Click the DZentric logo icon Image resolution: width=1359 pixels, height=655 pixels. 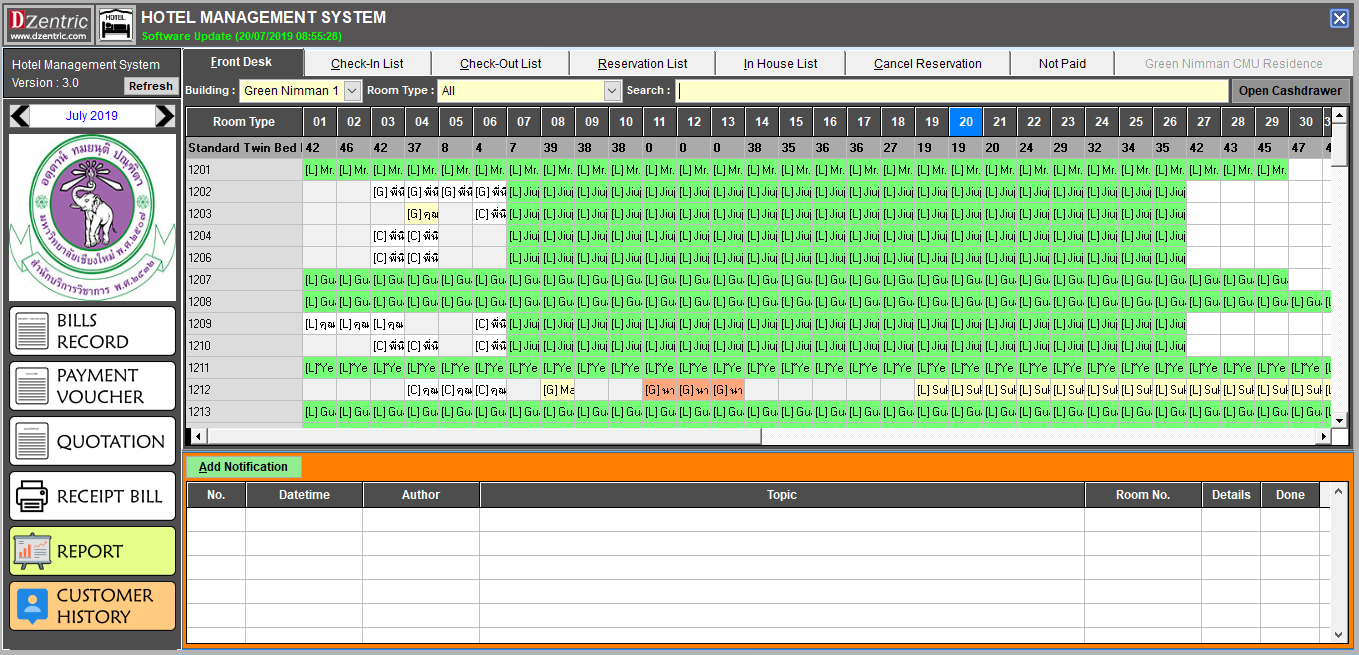(x=50, y=24)
